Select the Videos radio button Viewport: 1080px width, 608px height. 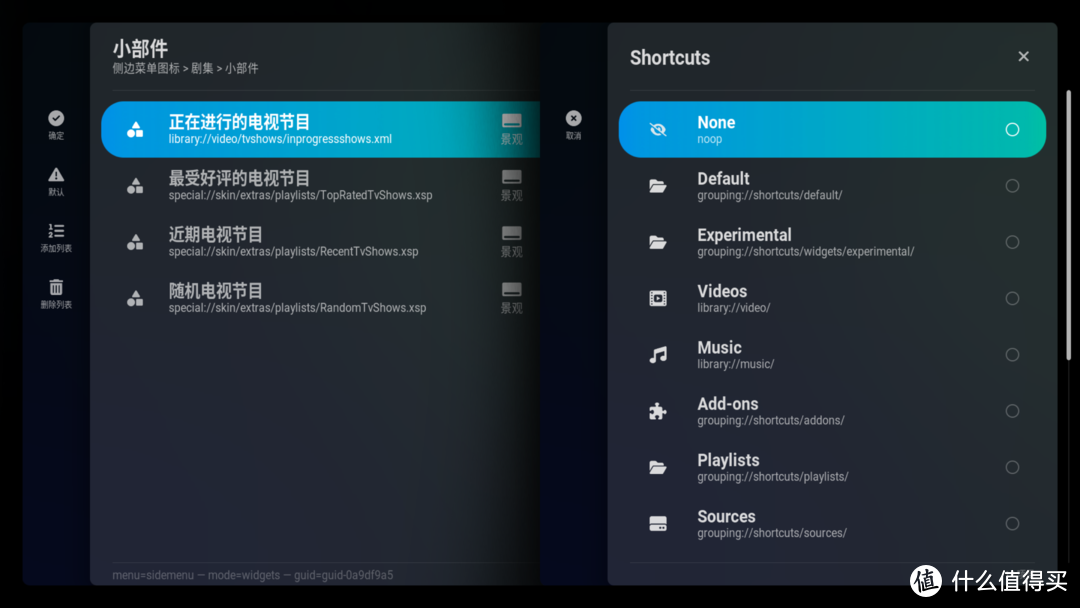point(1012,298)
